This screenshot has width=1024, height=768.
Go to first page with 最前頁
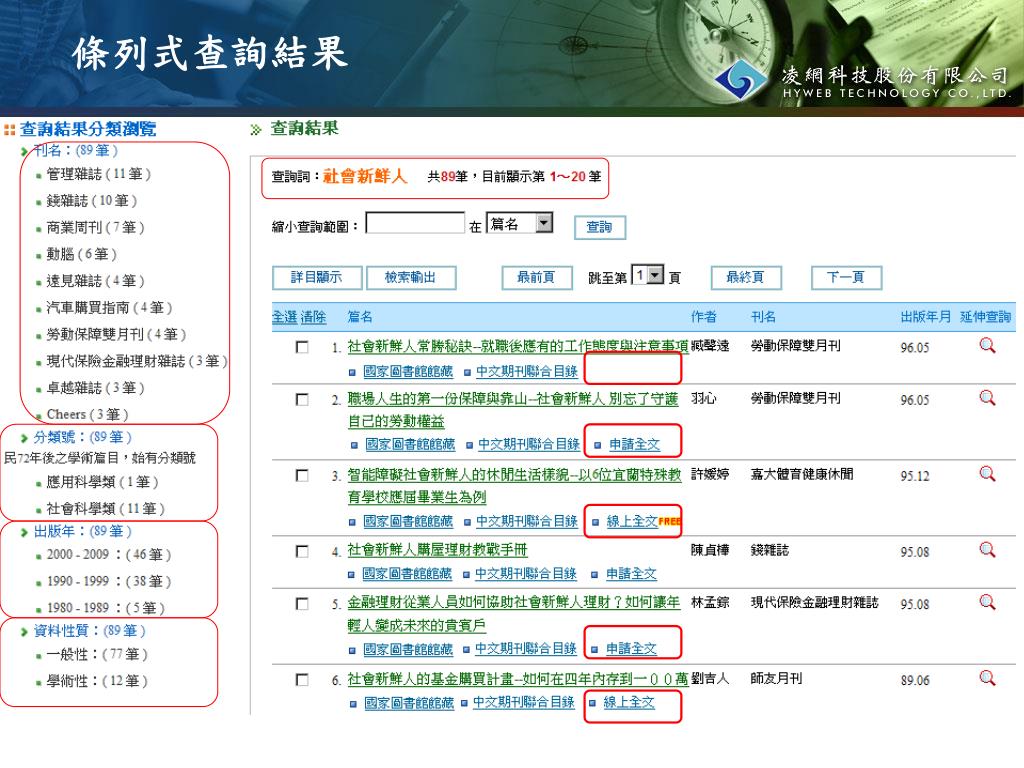click(x=537, y=278)
